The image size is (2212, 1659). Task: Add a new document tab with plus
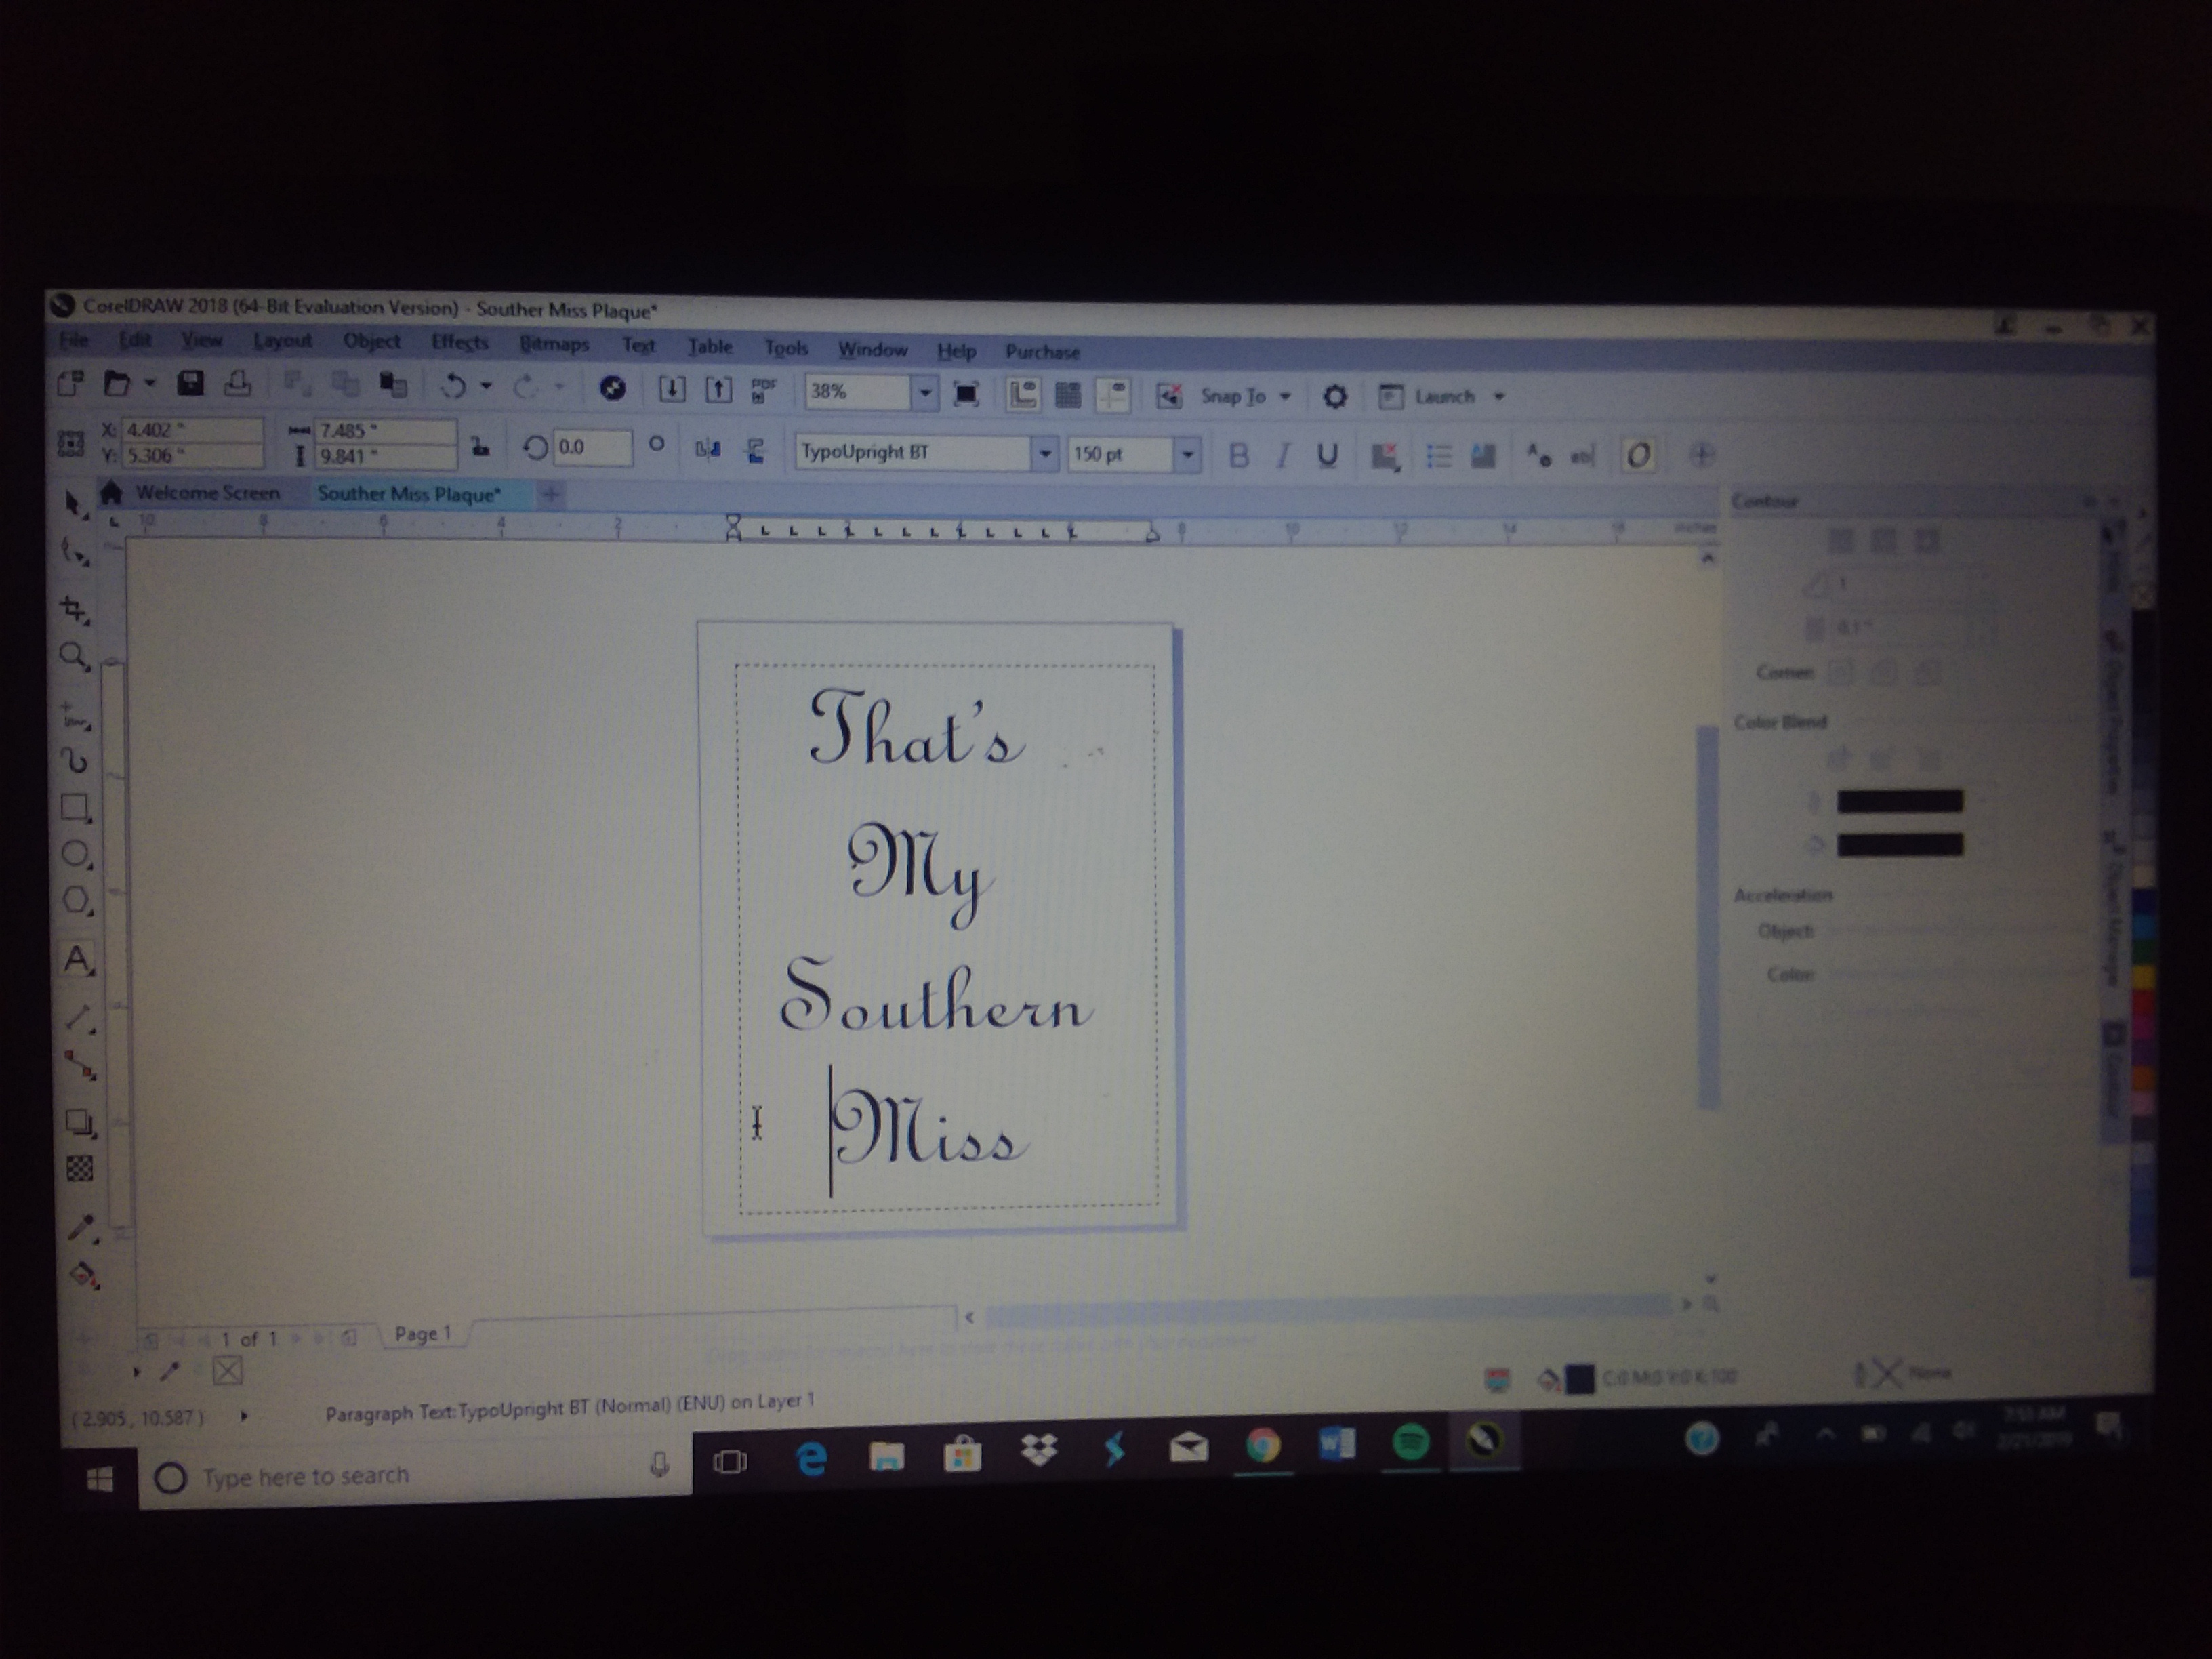pyautogui.click(x=550, y=494)
